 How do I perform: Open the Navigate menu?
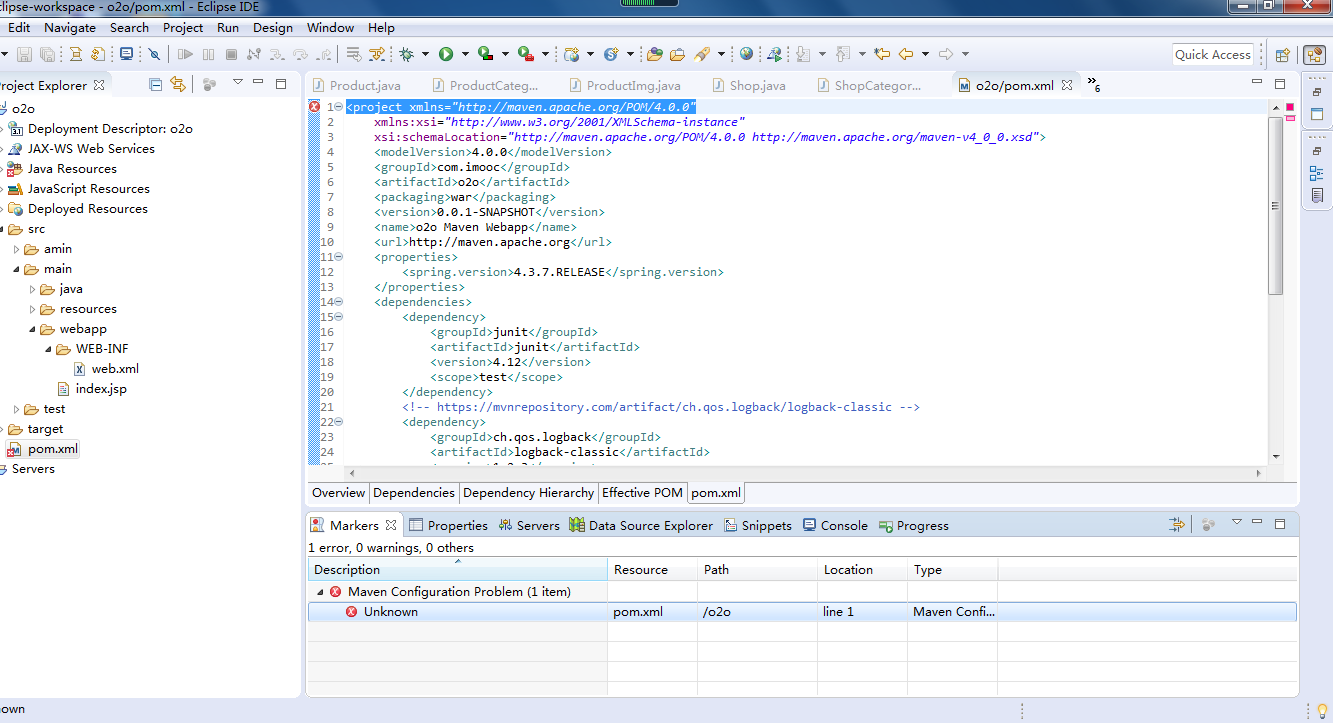coord(70,28)
